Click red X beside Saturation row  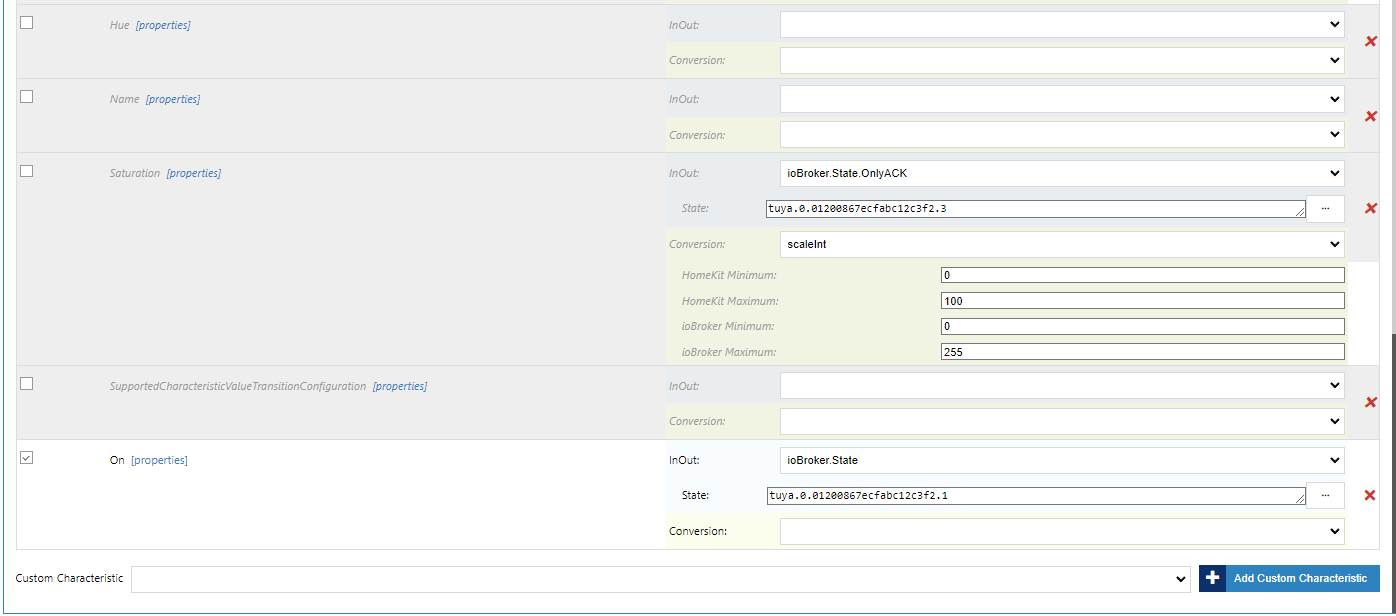(x=1371, y=208)
